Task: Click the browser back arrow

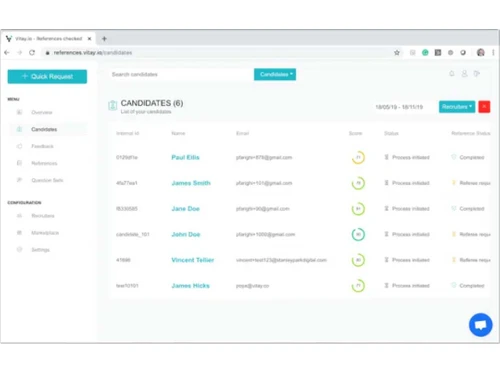Action: pos(7,53)
